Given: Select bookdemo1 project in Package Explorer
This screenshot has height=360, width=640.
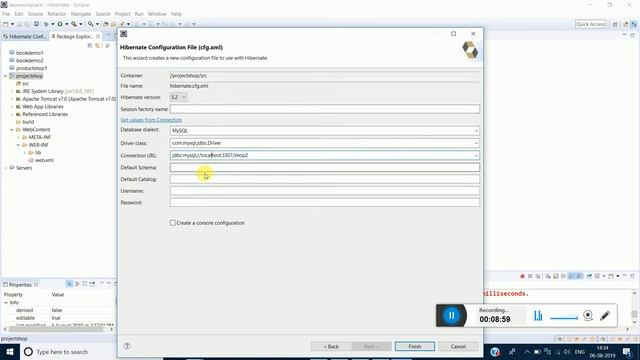Looking at the screenshot, I should point(29,53).
